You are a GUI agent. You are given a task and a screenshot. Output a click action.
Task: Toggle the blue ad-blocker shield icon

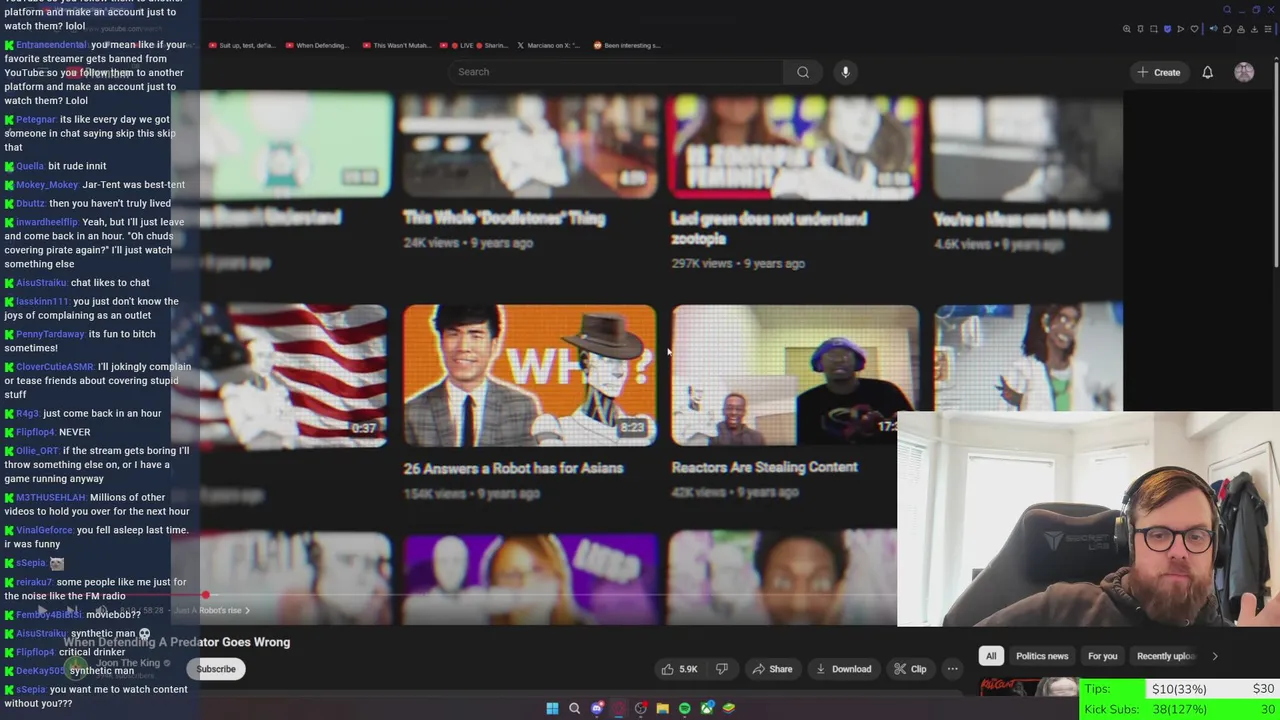(1167, 29)
